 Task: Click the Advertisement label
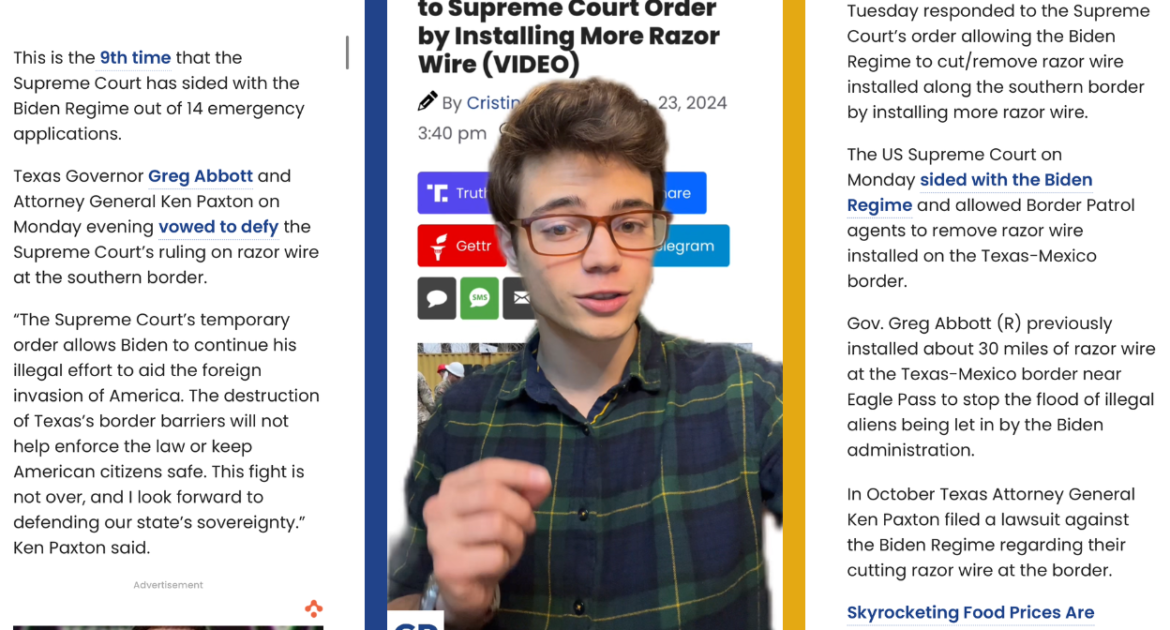click(168, 585)
